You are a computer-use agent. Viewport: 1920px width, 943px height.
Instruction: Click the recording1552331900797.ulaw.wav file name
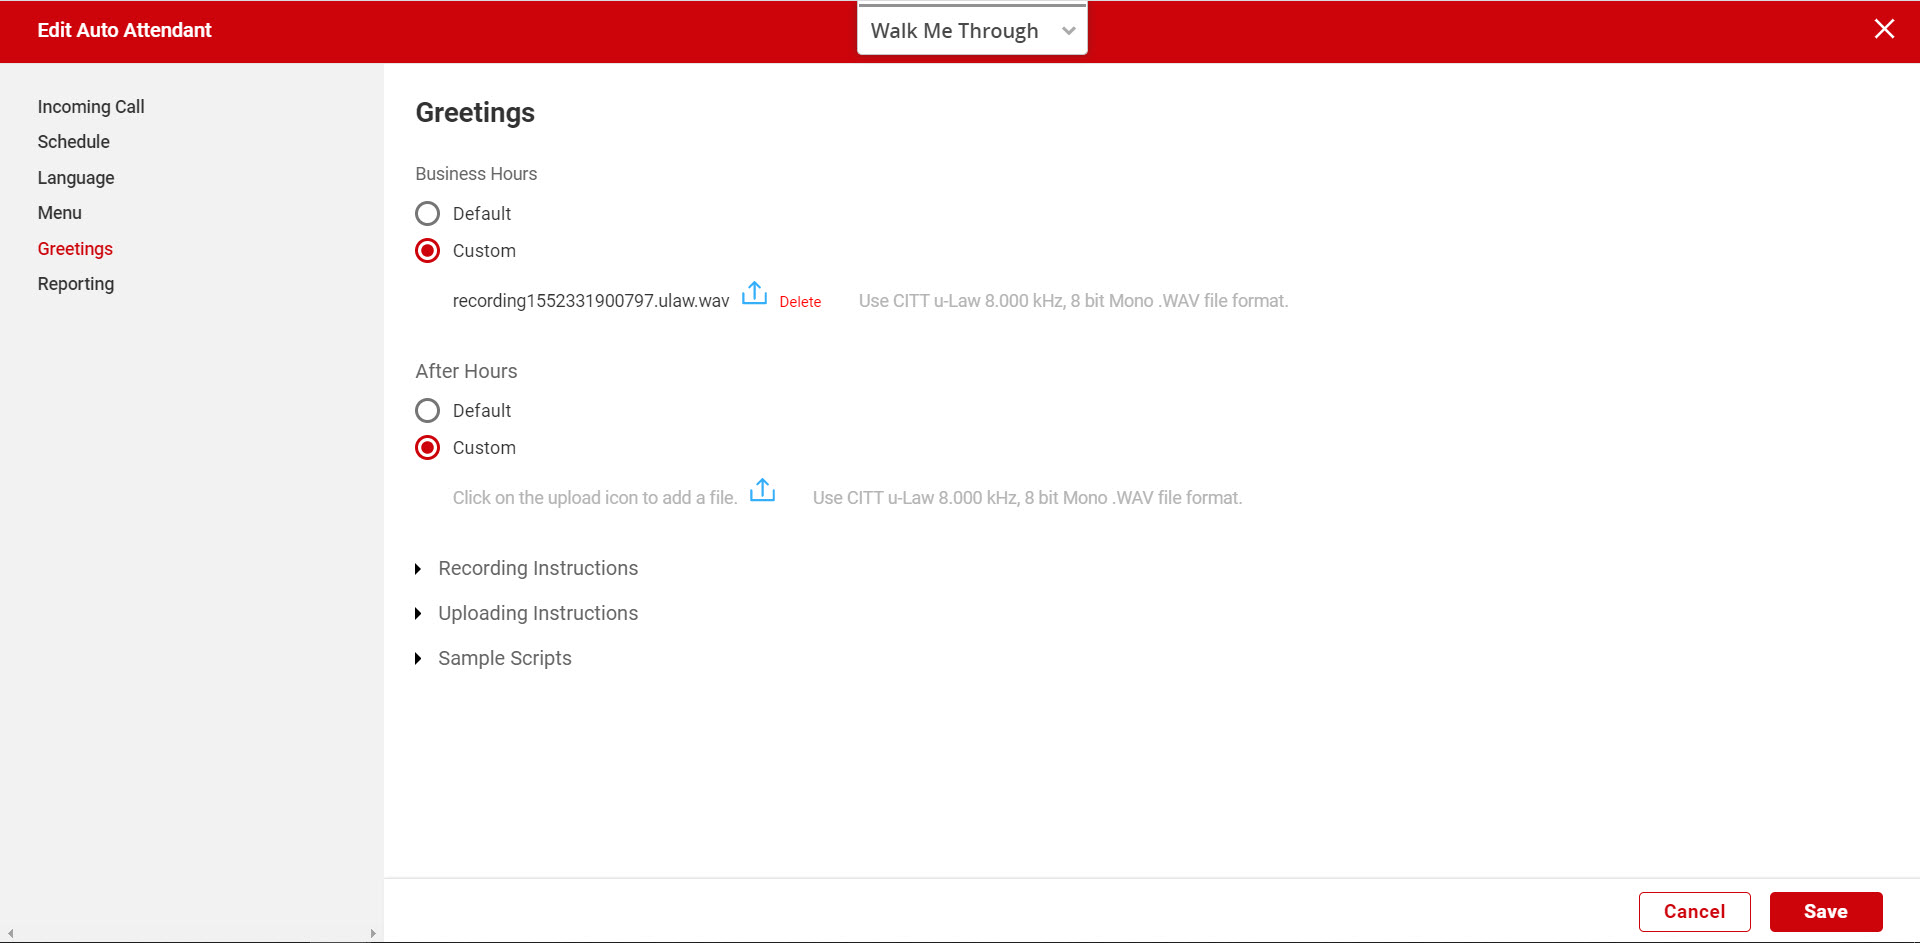pyautogui.click(x=591, y=301)
